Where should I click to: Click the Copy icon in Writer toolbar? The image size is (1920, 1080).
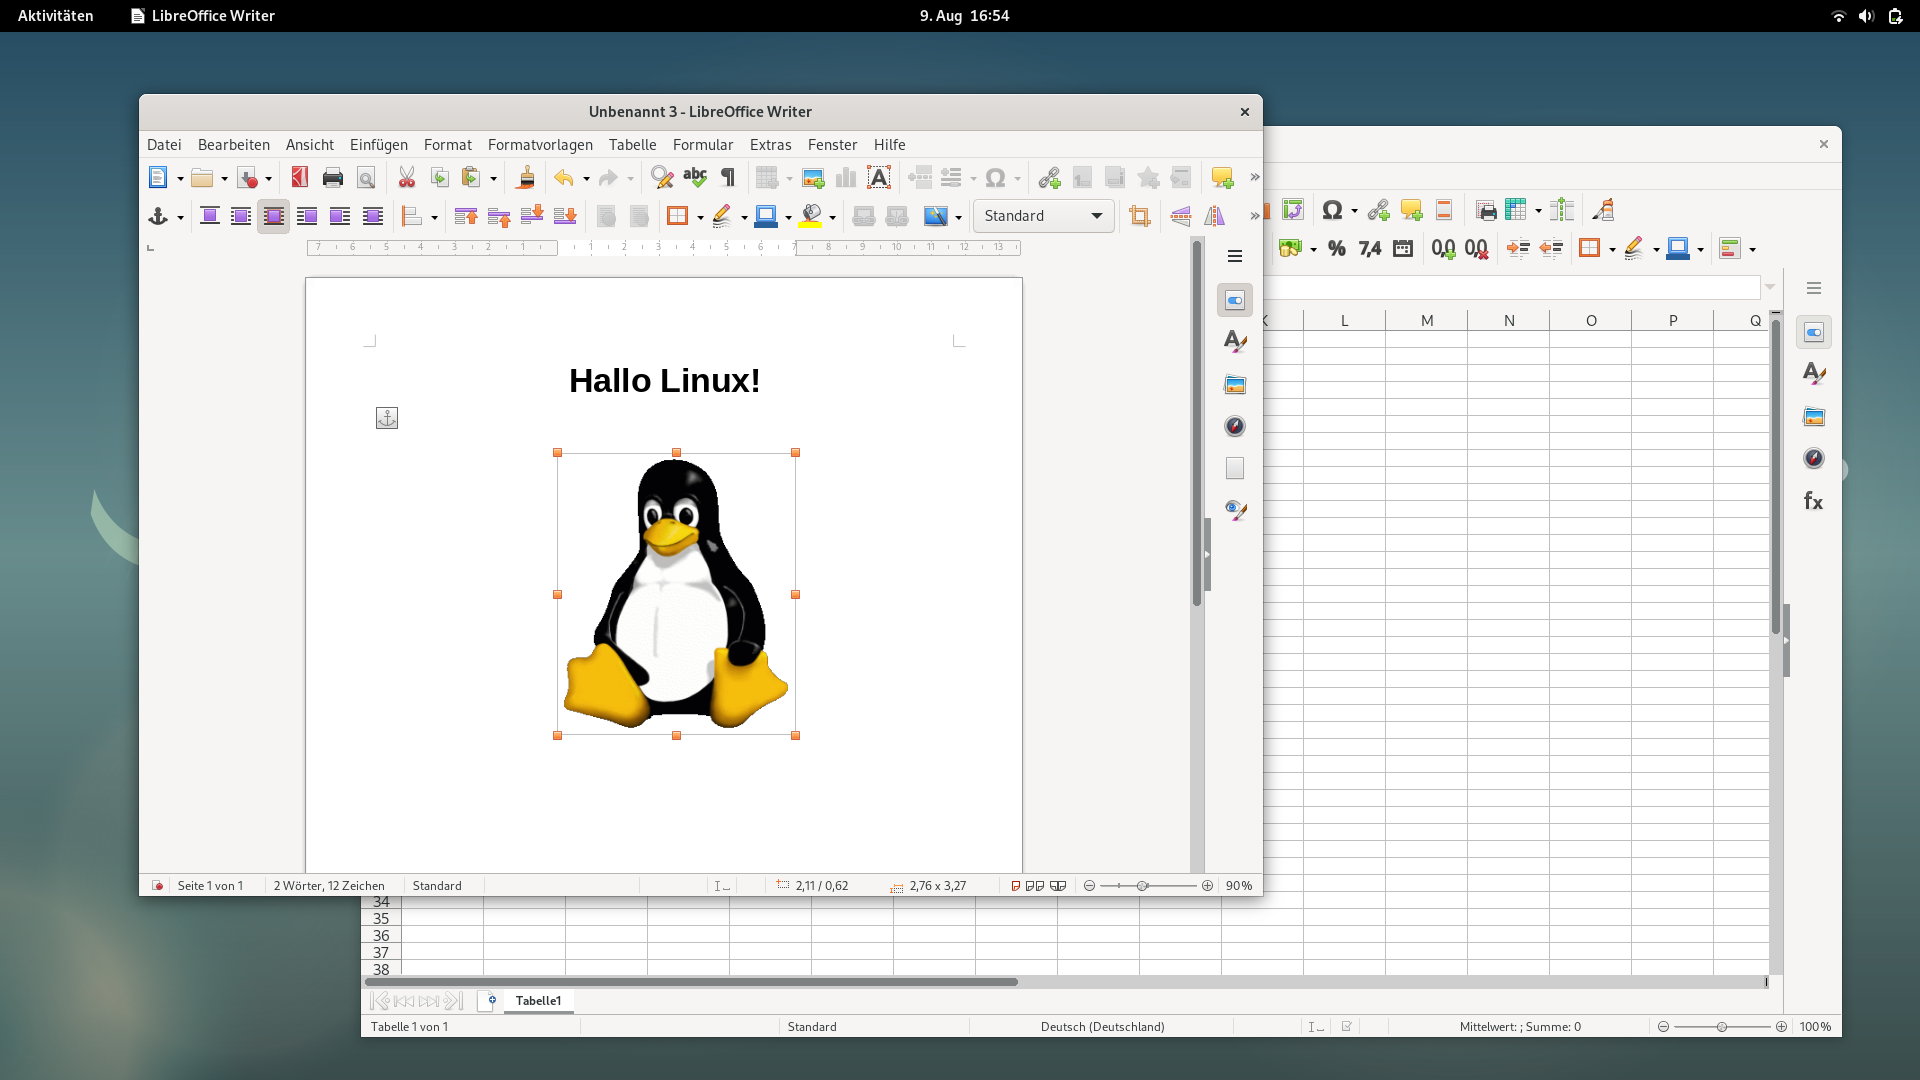click(x=439, y=178)
